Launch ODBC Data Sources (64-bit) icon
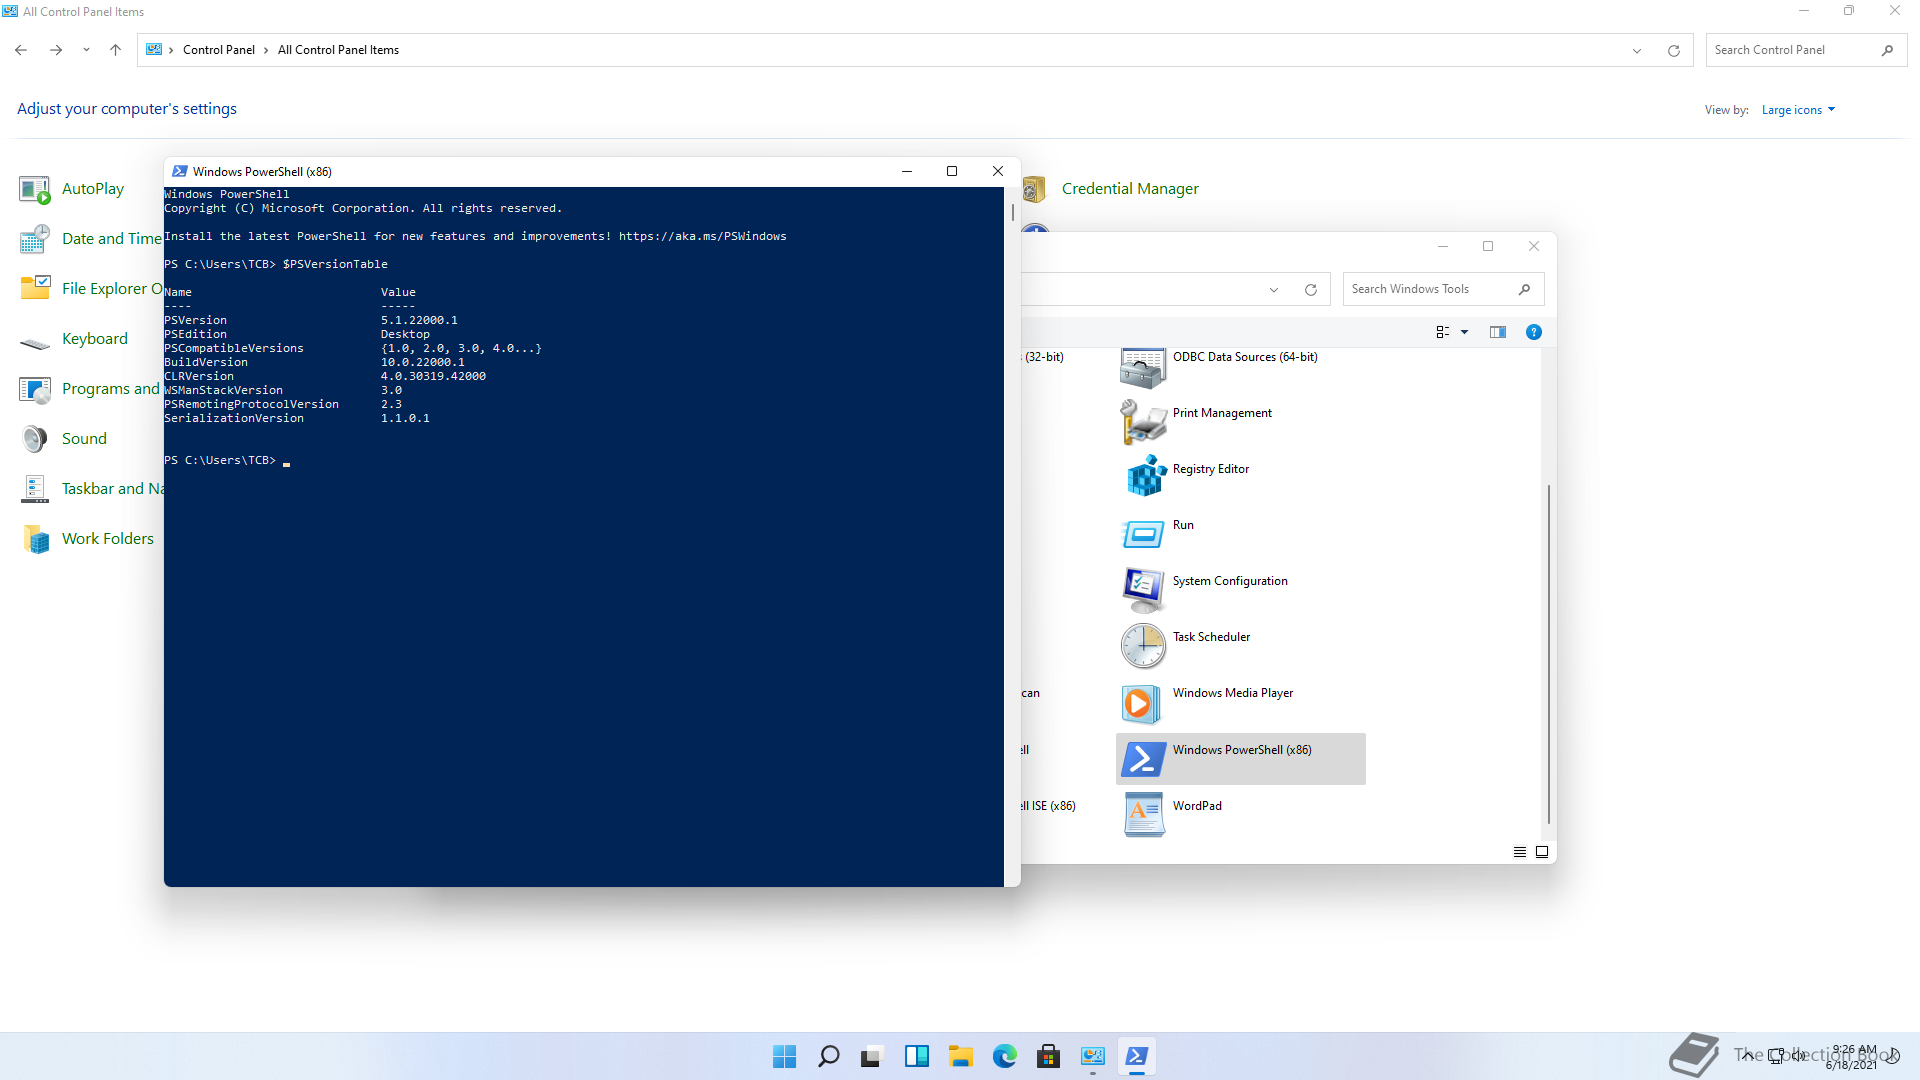Image resolution: width=1920 pixels, height=1080 pixels. pos(1143,368)
